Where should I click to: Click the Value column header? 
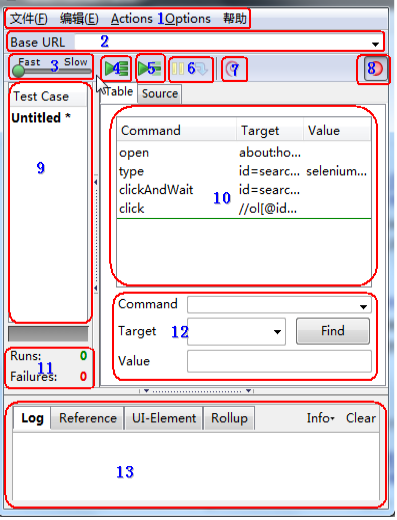click(x=337, y=131)
